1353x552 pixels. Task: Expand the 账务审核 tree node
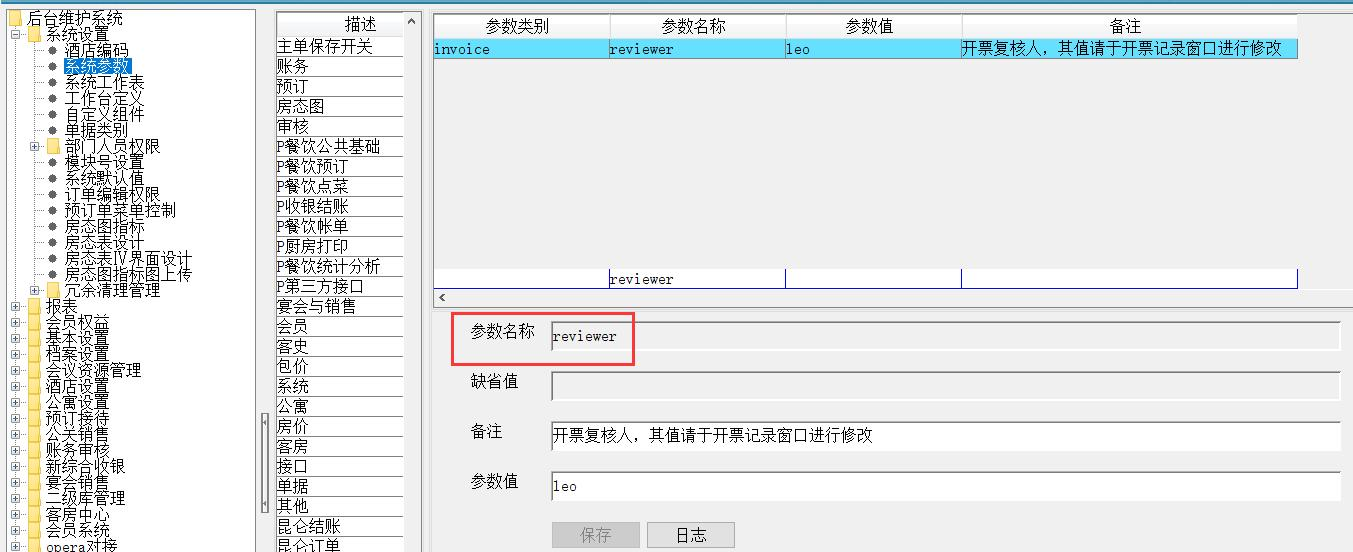click(15, 451)
